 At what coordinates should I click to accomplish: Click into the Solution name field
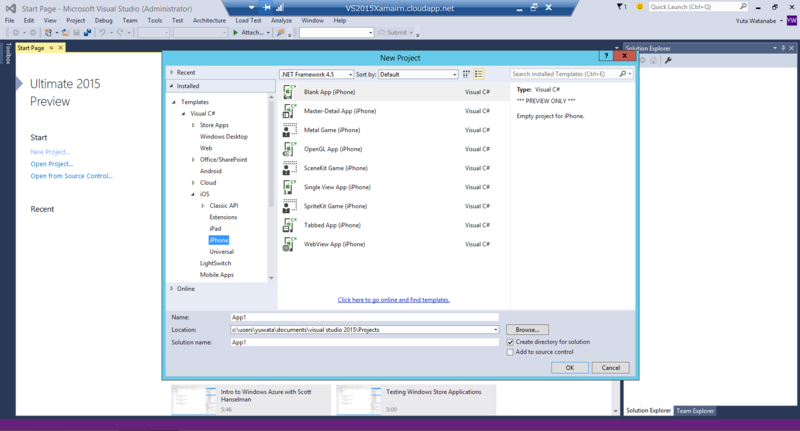pos(364,342)
